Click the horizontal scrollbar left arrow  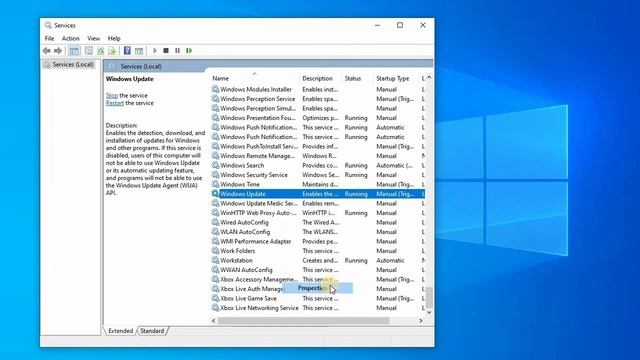click(x=213, y=321)
